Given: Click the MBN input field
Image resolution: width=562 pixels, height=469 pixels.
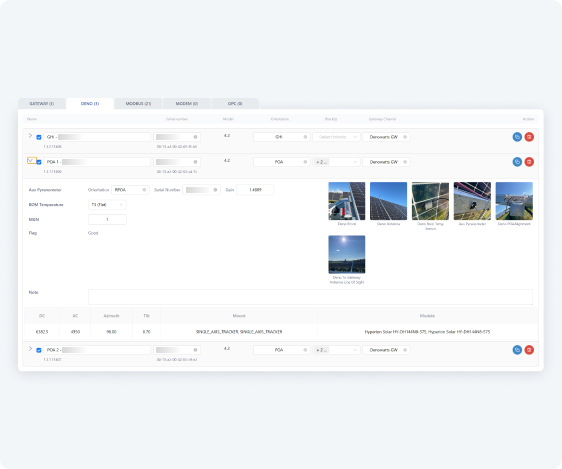Looking at the screenshot, I should point(107,219).
